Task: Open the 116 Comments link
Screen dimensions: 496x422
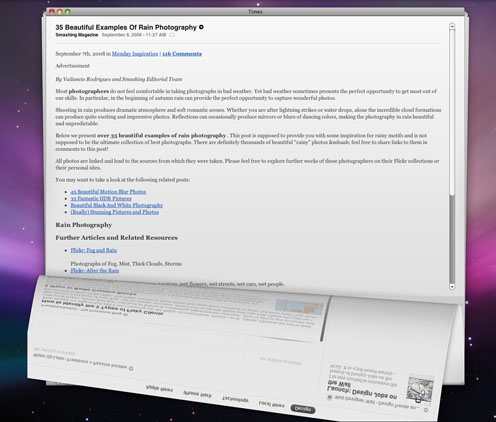Action: pyautogui.click(x=182, y=54)
